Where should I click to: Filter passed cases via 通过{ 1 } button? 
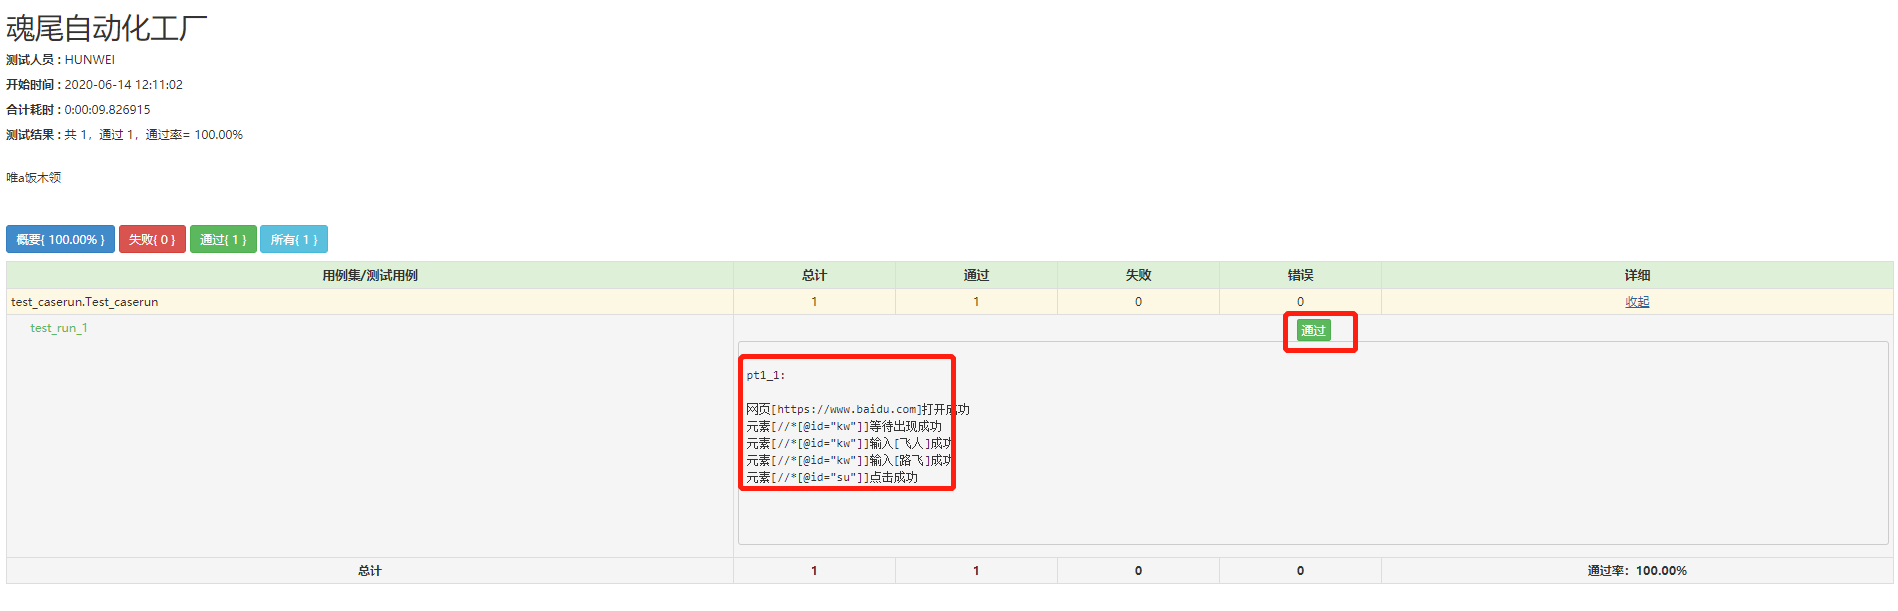(x=223, y=239)
